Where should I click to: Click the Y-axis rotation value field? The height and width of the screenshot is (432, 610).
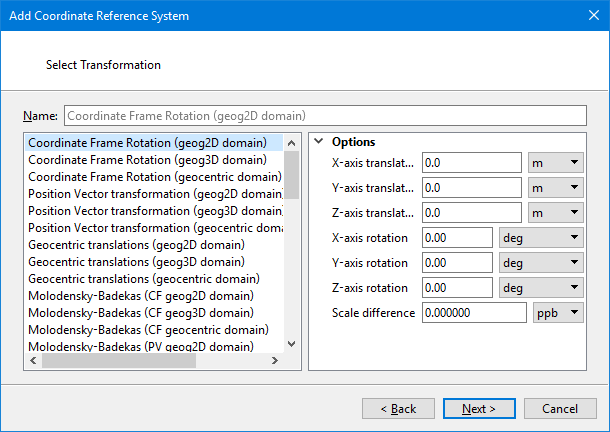tap(457, 263)
